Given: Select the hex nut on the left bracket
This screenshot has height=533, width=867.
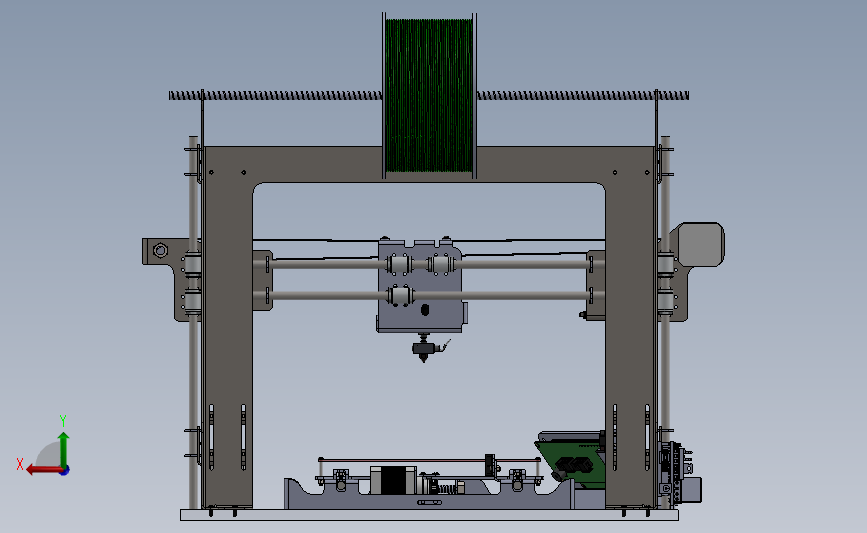Looking at the screenshot, I should click(x=160, y=250).
